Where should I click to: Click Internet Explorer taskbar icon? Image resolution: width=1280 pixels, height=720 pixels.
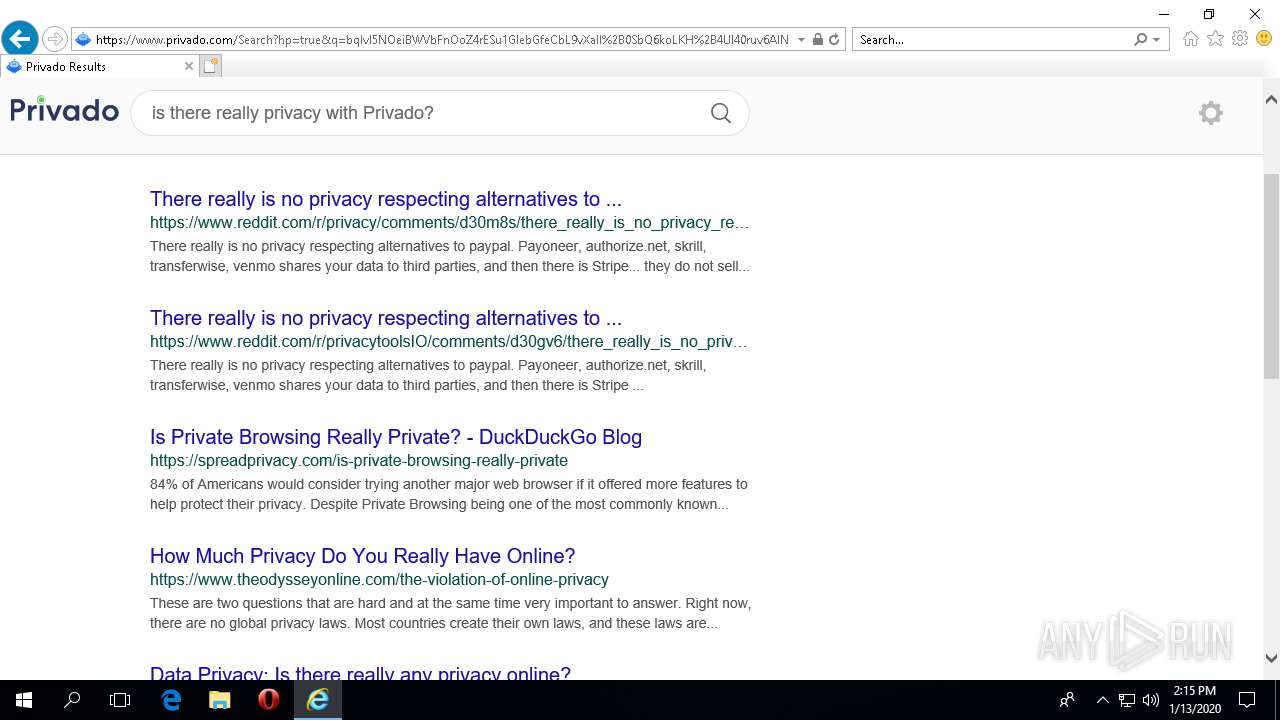318,700
